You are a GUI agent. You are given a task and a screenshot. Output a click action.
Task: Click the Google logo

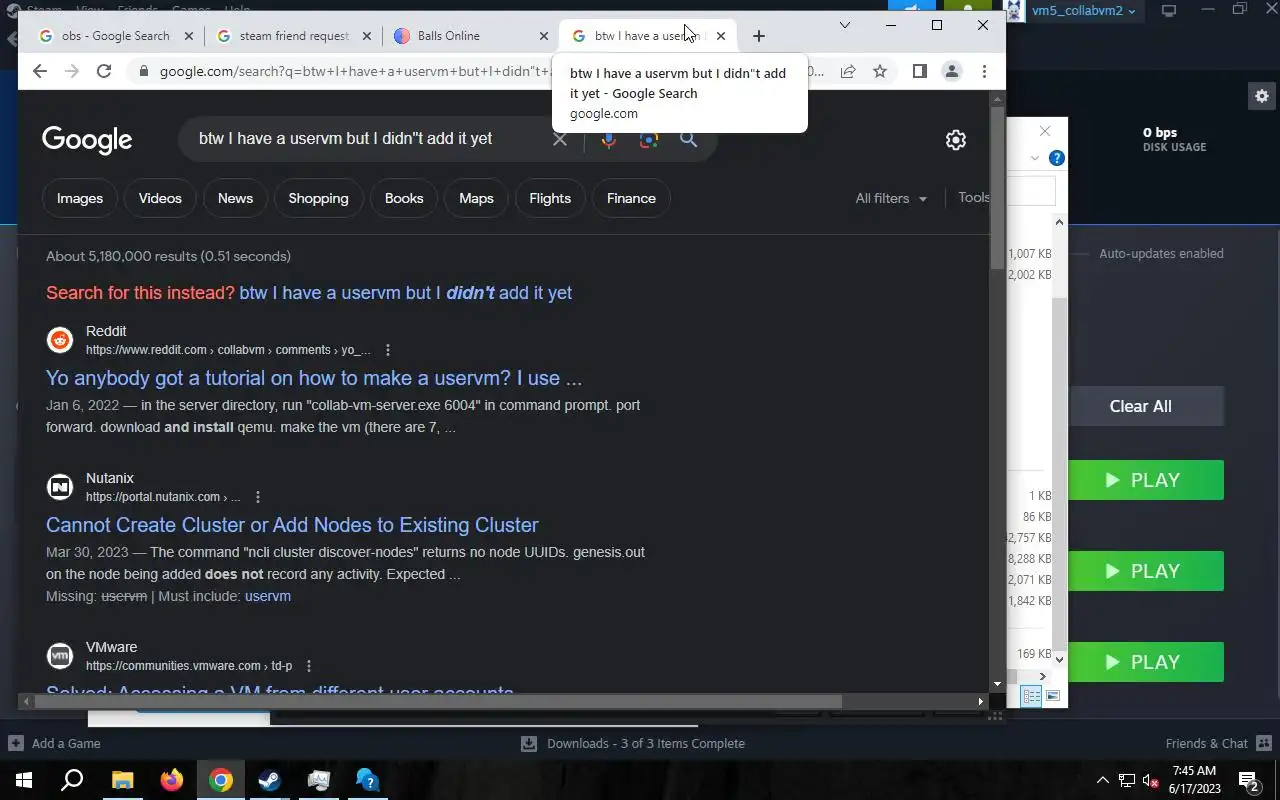click(87, 140)
